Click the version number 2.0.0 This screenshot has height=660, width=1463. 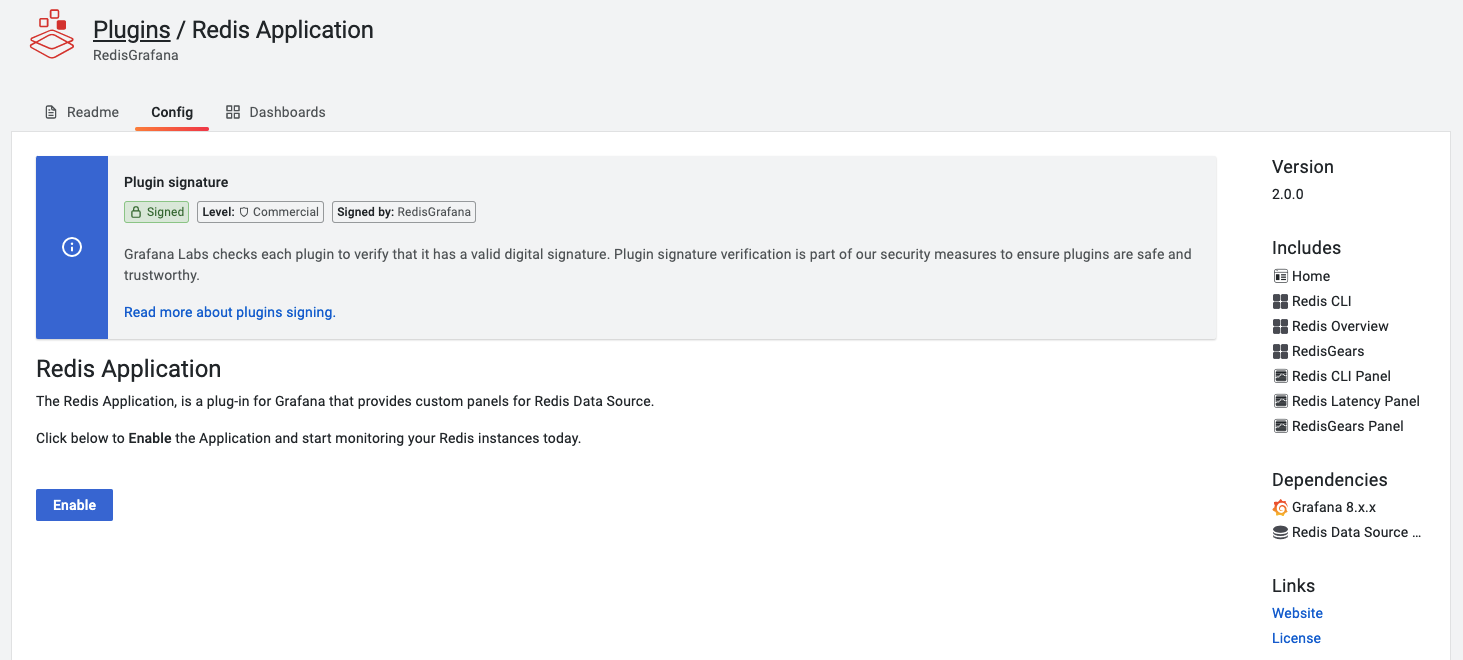(x=1288, y=194)
